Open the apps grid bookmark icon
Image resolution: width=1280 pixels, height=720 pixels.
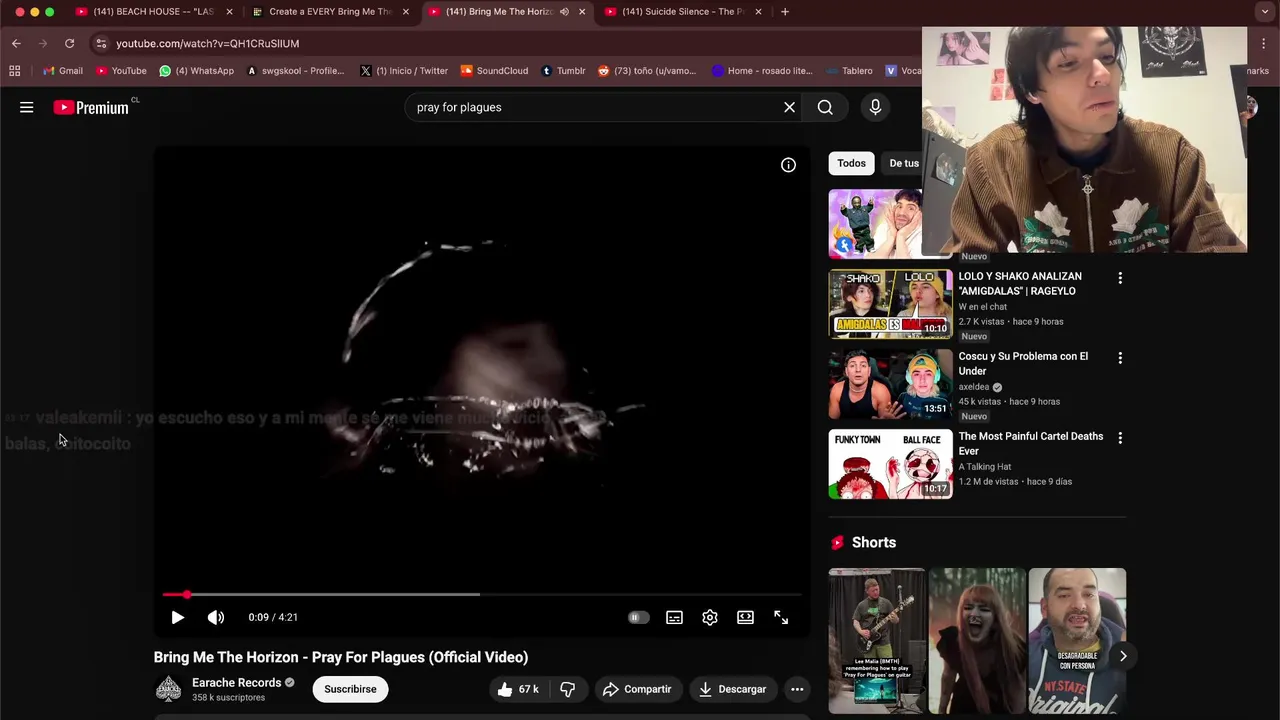[x=14, y=71]
